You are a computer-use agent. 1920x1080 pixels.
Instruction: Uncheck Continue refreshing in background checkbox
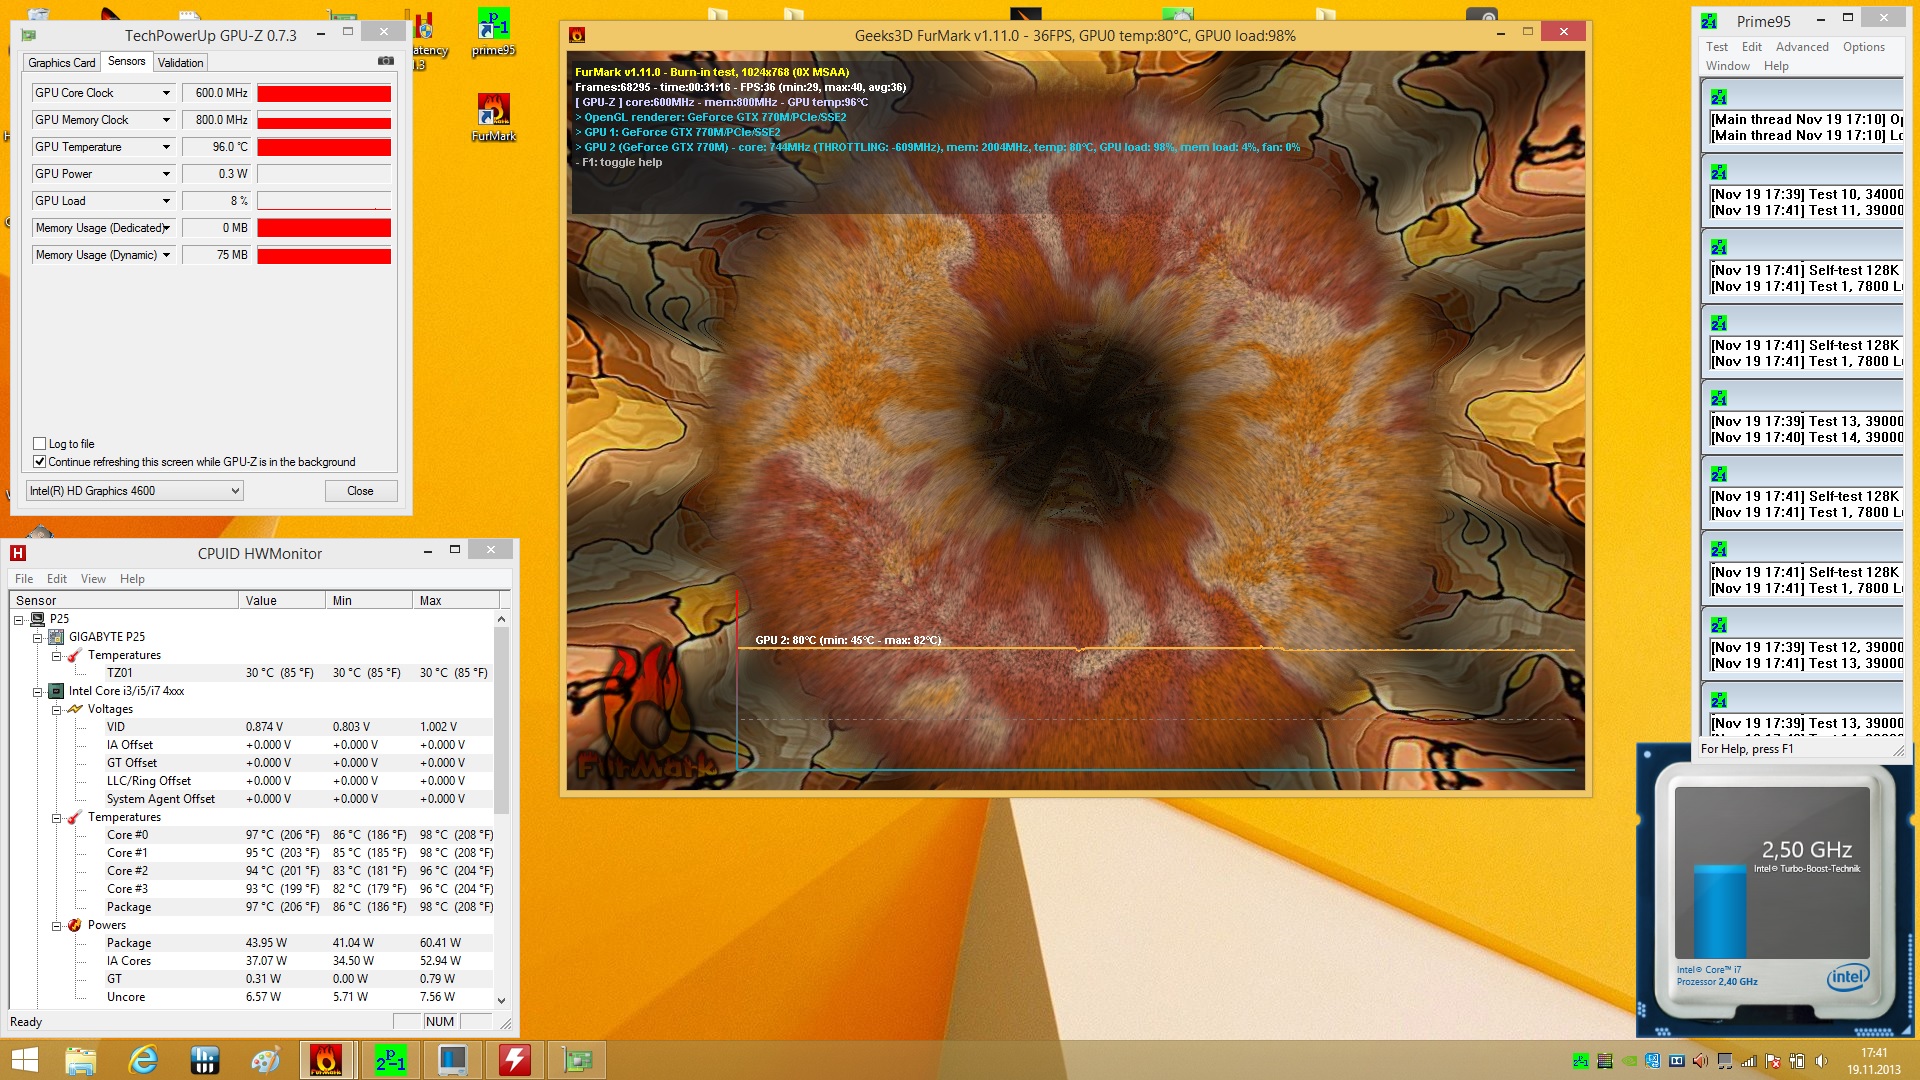(40, 461)
